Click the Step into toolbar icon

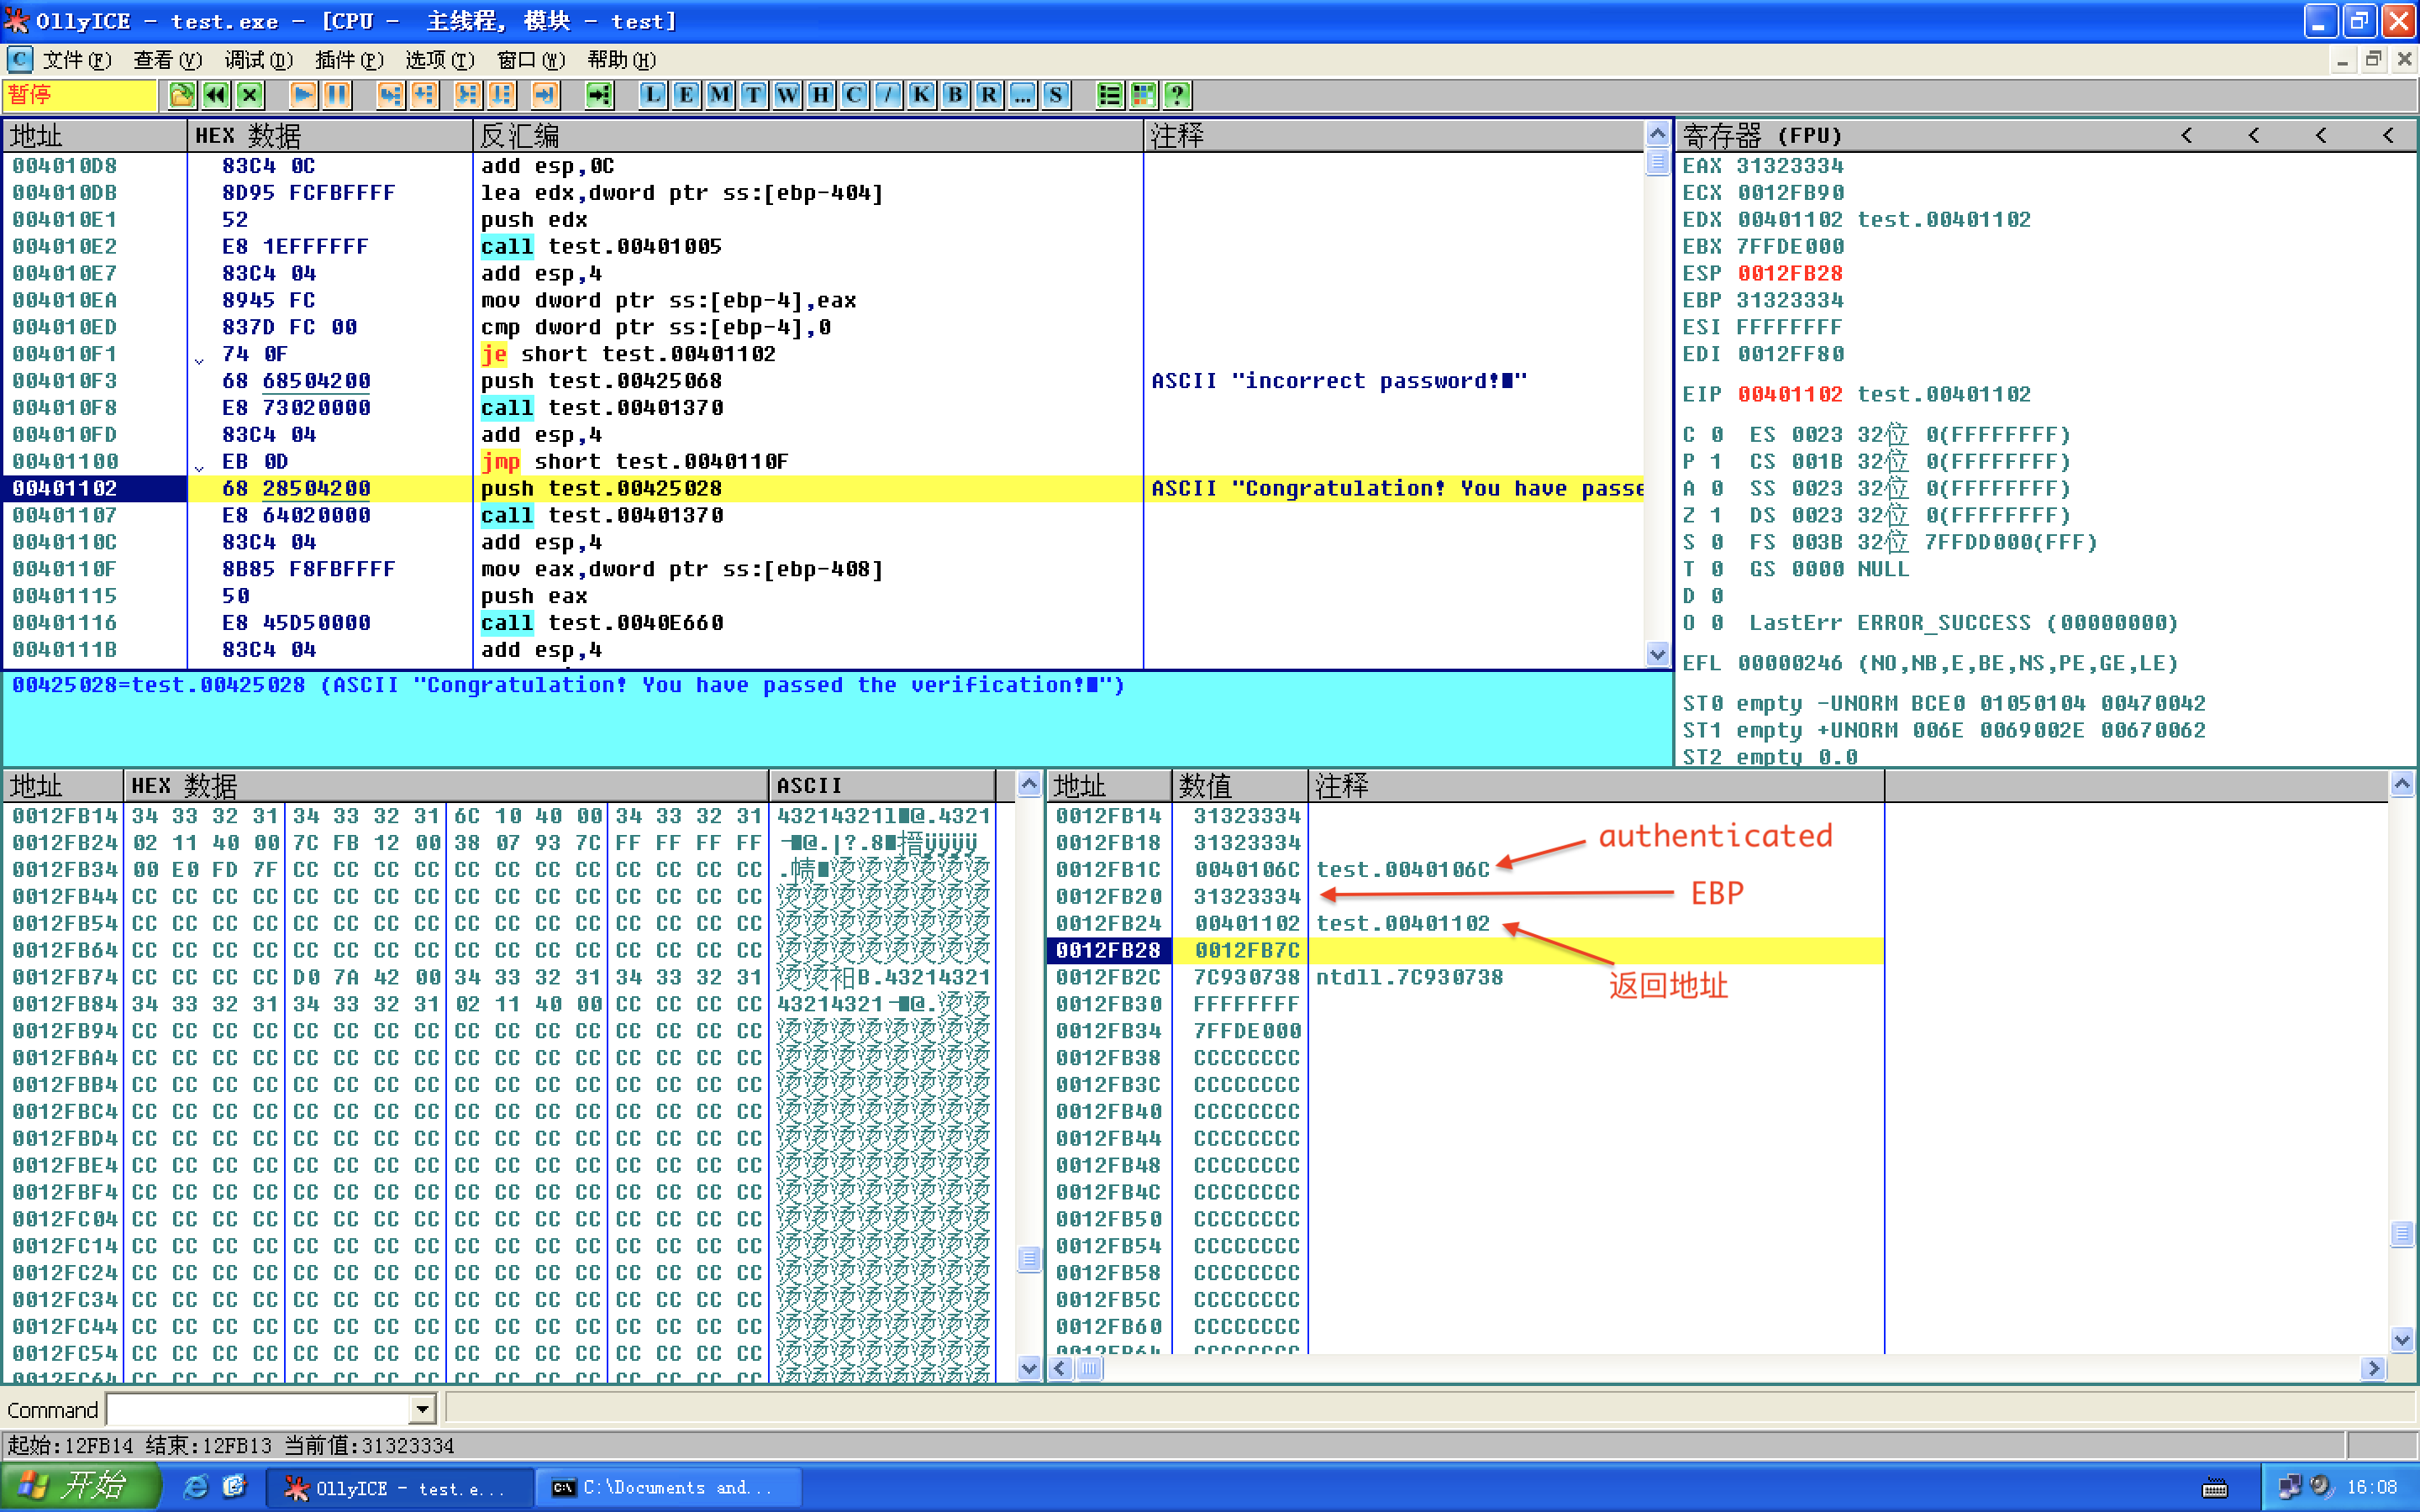[390, 95]
